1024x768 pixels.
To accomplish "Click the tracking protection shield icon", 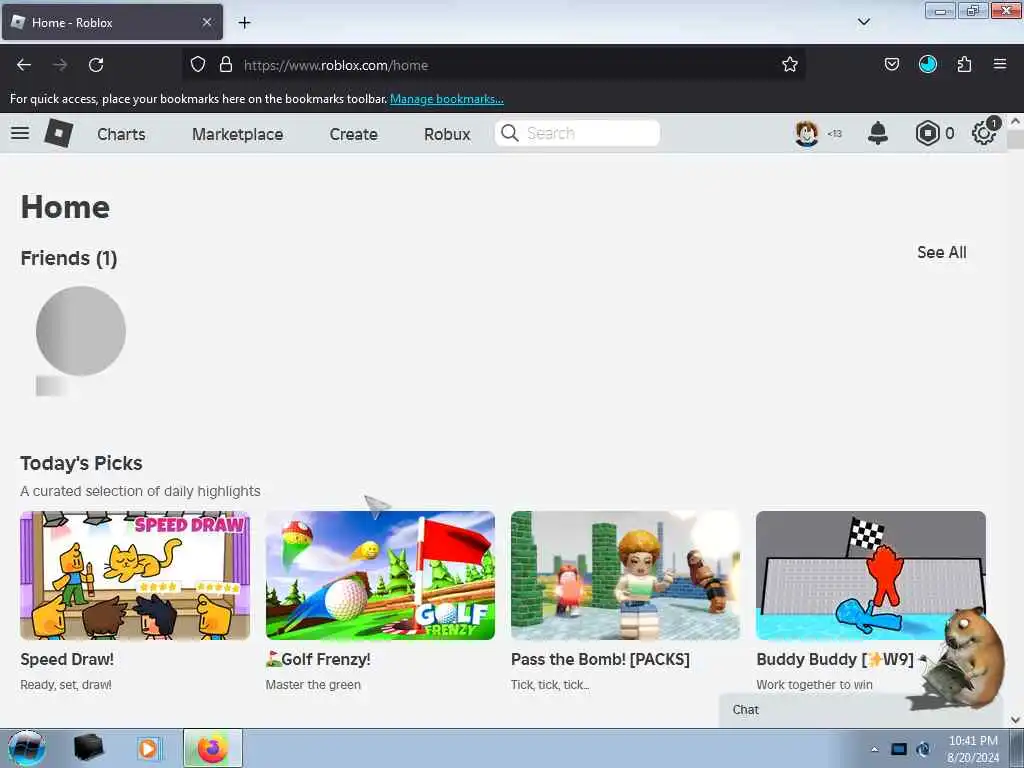I will 198,64.
